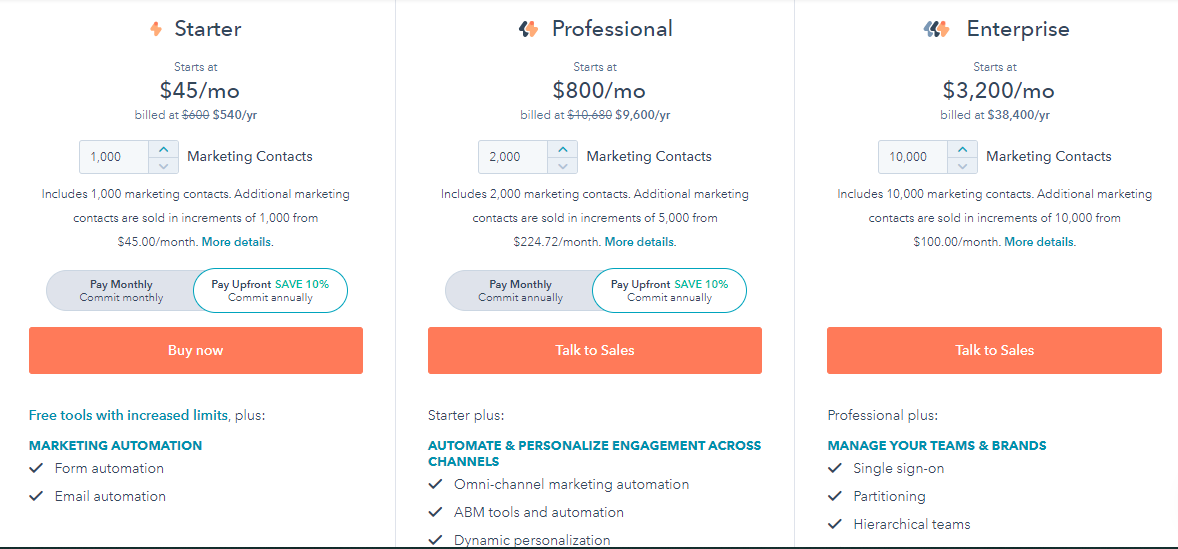The height and width of the screenshot is (549, 1178).
Task: Increase Enterprise marketing contacts with up arrow
Action: [962, 149]
